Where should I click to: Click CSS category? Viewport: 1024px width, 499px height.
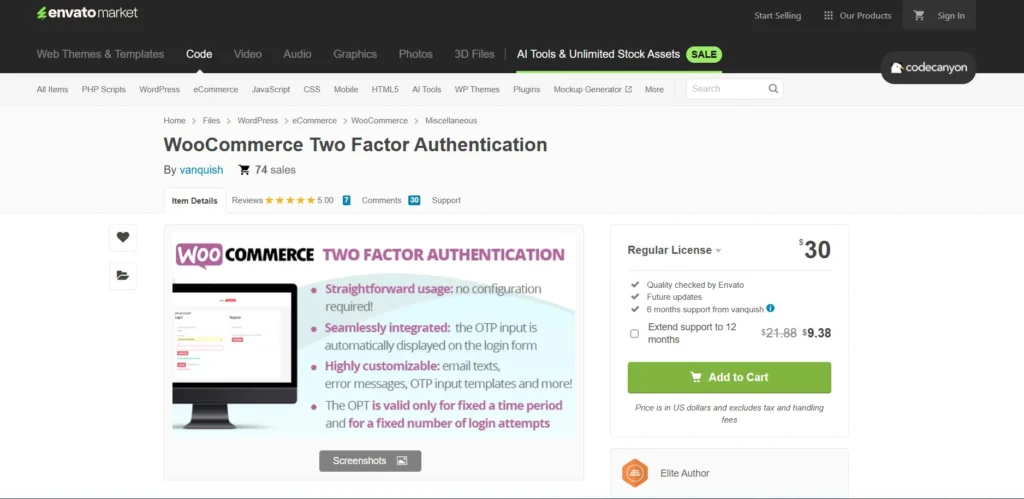click(x=312, y=89)
